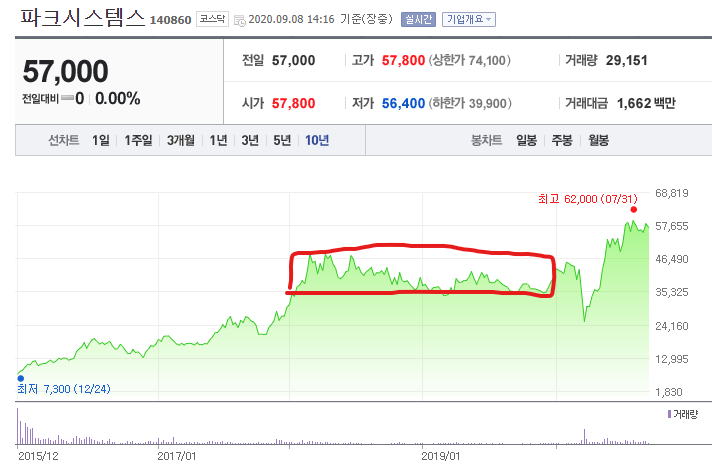
Task: Click the 저가 value 56,400
Action: (403, 103)
